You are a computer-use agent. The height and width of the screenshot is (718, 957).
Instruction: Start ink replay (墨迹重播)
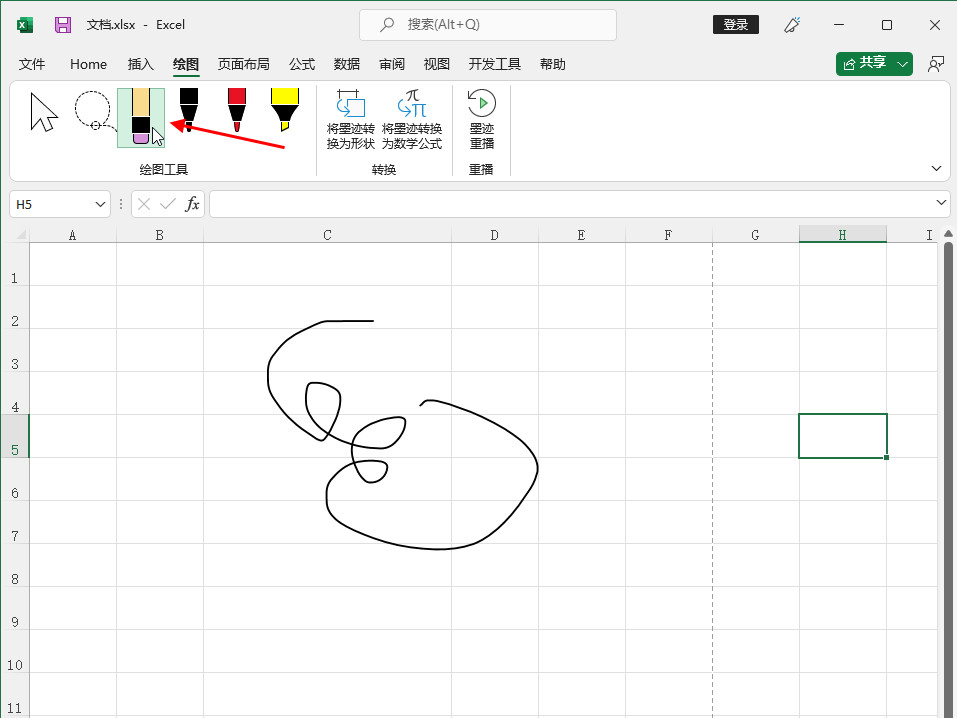click(x=482, y=120)
